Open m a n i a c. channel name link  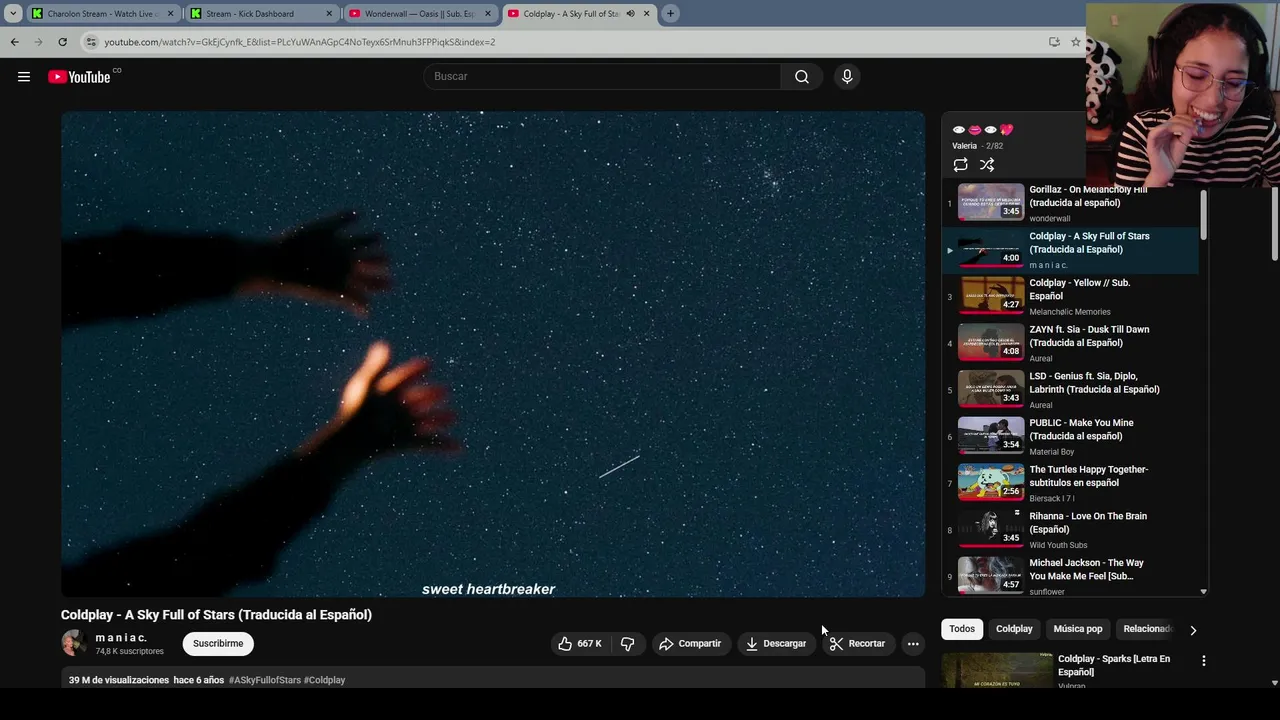(x=121, y=638)
